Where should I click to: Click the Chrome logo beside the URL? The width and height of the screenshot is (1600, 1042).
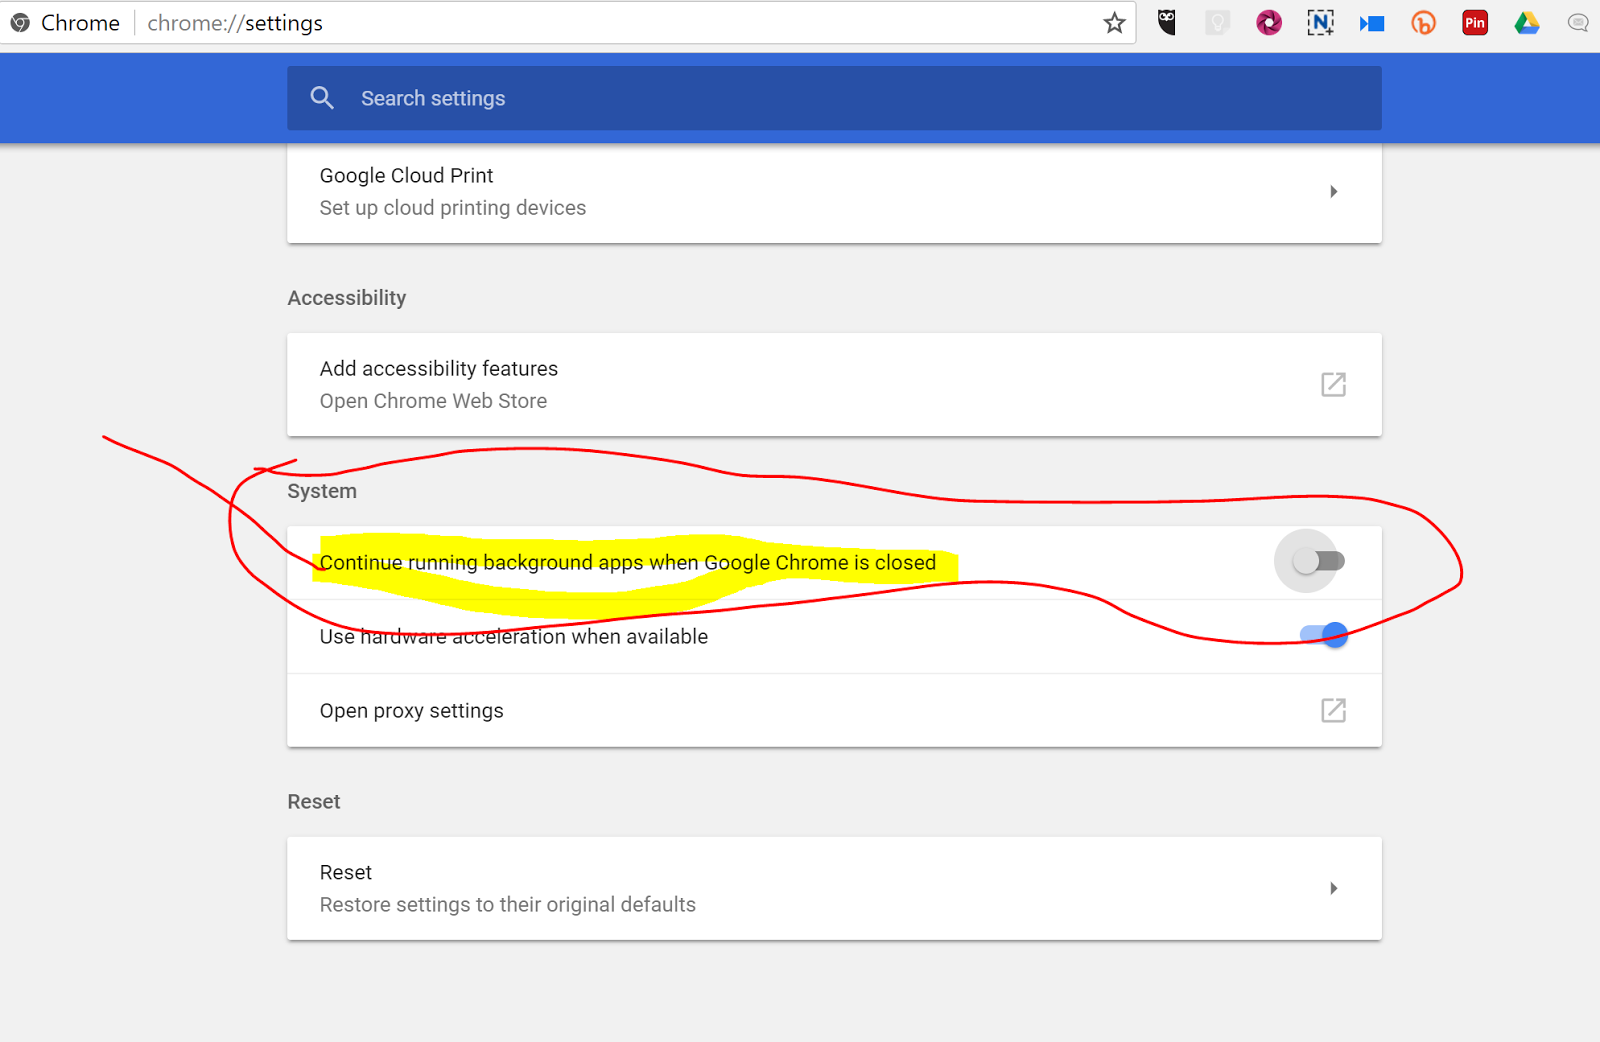[x=20, y=23]
